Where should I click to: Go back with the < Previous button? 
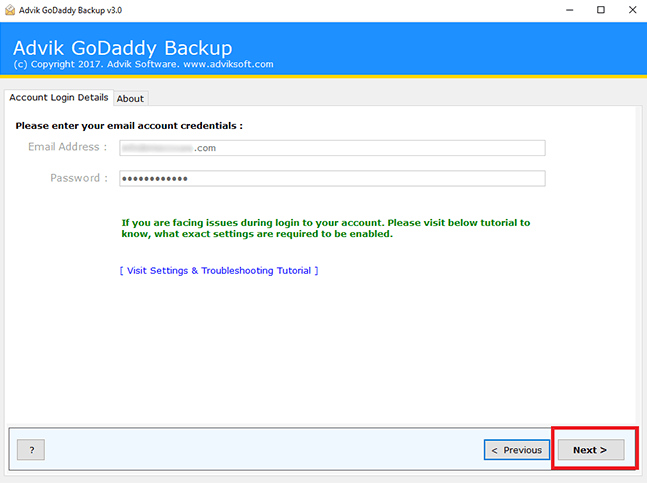tap(517, 450)
